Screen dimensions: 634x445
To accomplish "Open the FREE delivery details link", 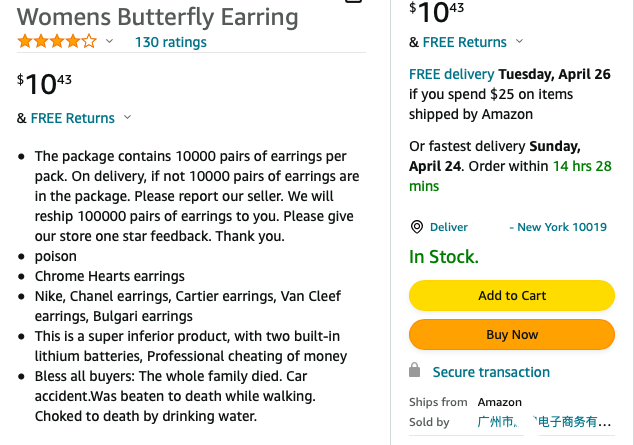I will coord(451,74).
